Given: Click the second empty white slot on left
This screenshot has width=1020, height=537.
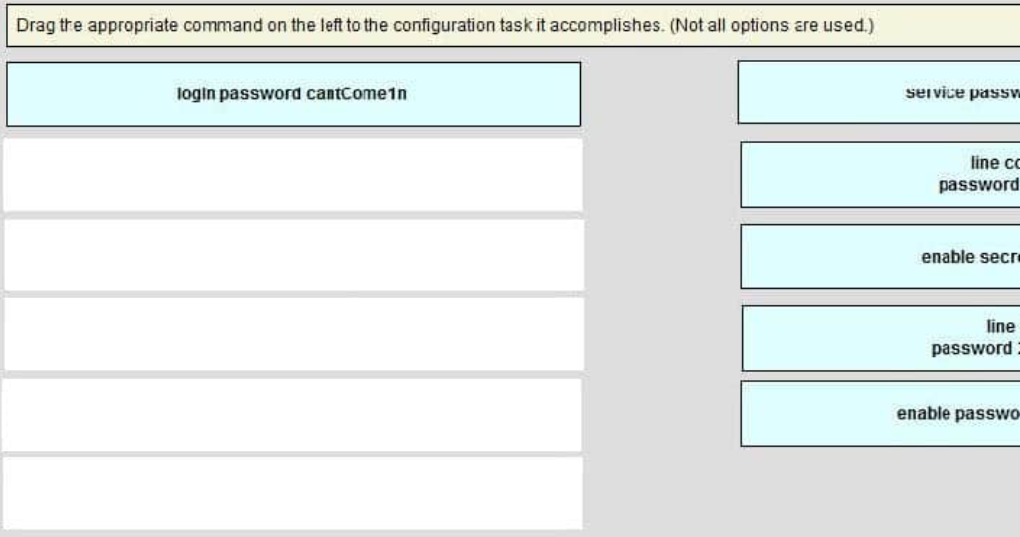Looking at the screenshot, I should (294, 255).
